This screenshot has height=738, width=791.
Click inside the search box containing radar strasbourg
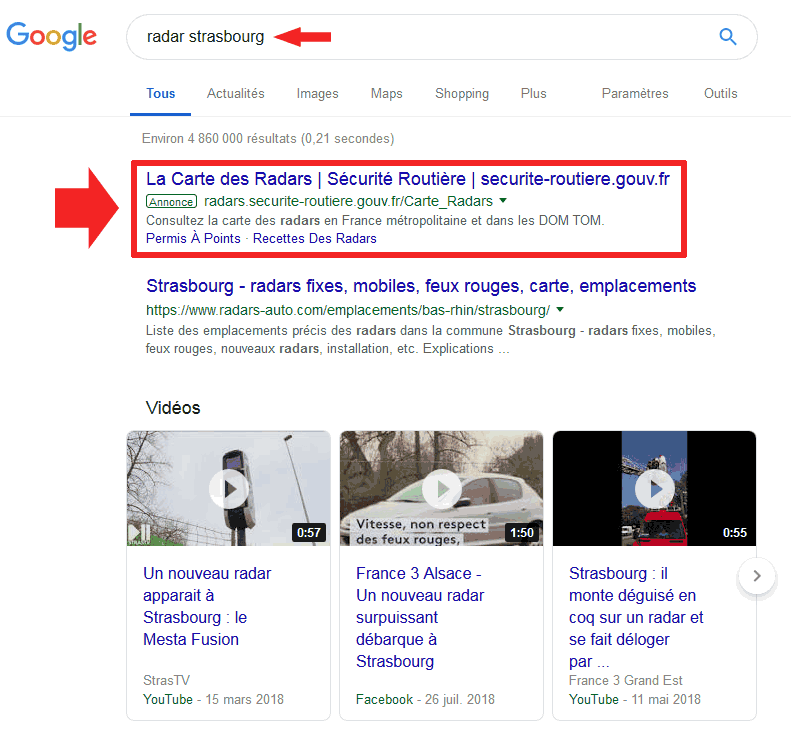[441, 37]
